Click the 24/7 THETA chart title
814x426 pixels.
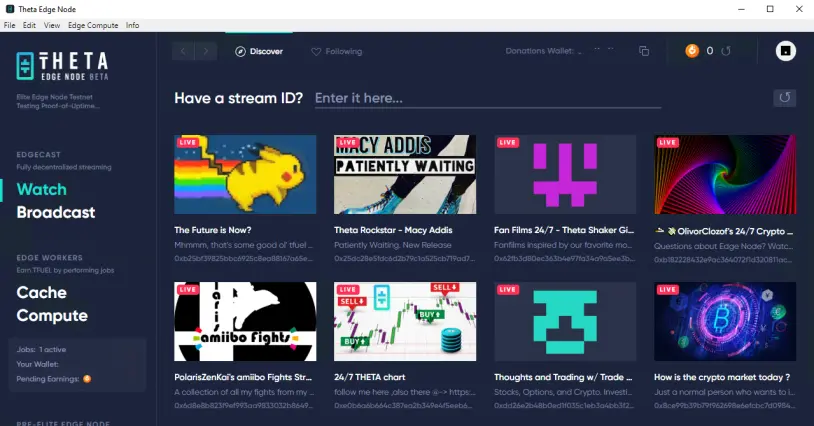[x=370, y=377]
